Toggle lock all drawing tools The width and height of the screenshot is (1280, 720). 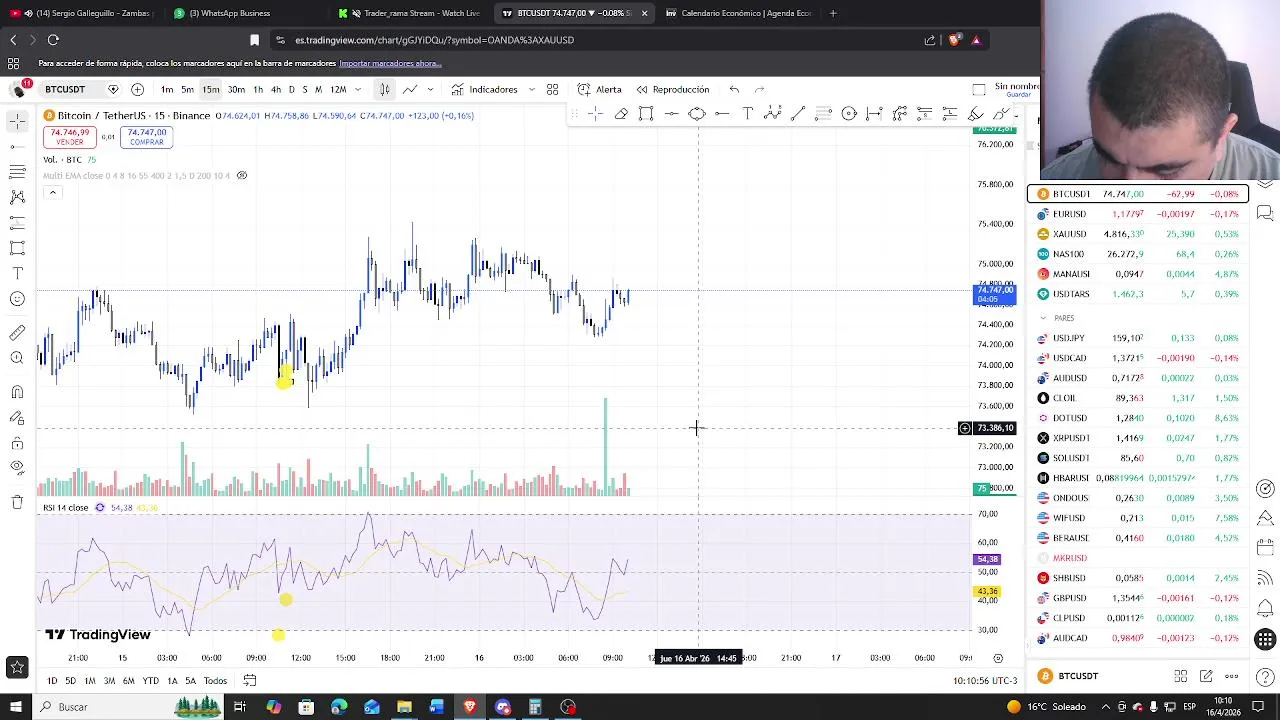point(17,443)
